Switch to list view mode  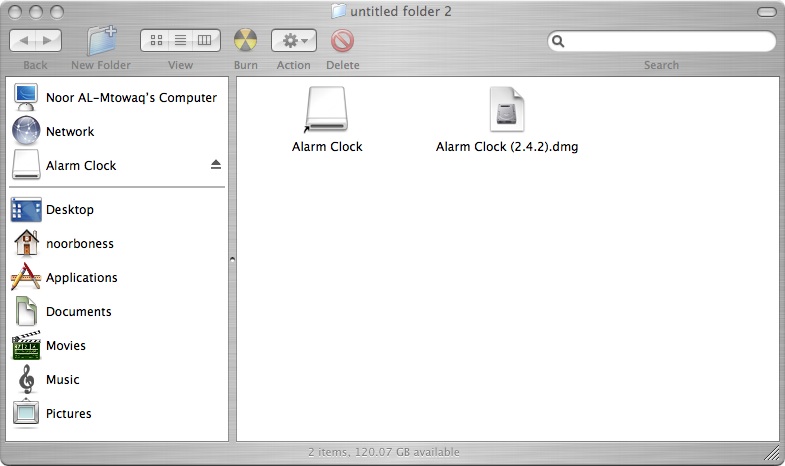tap(180, 41)
